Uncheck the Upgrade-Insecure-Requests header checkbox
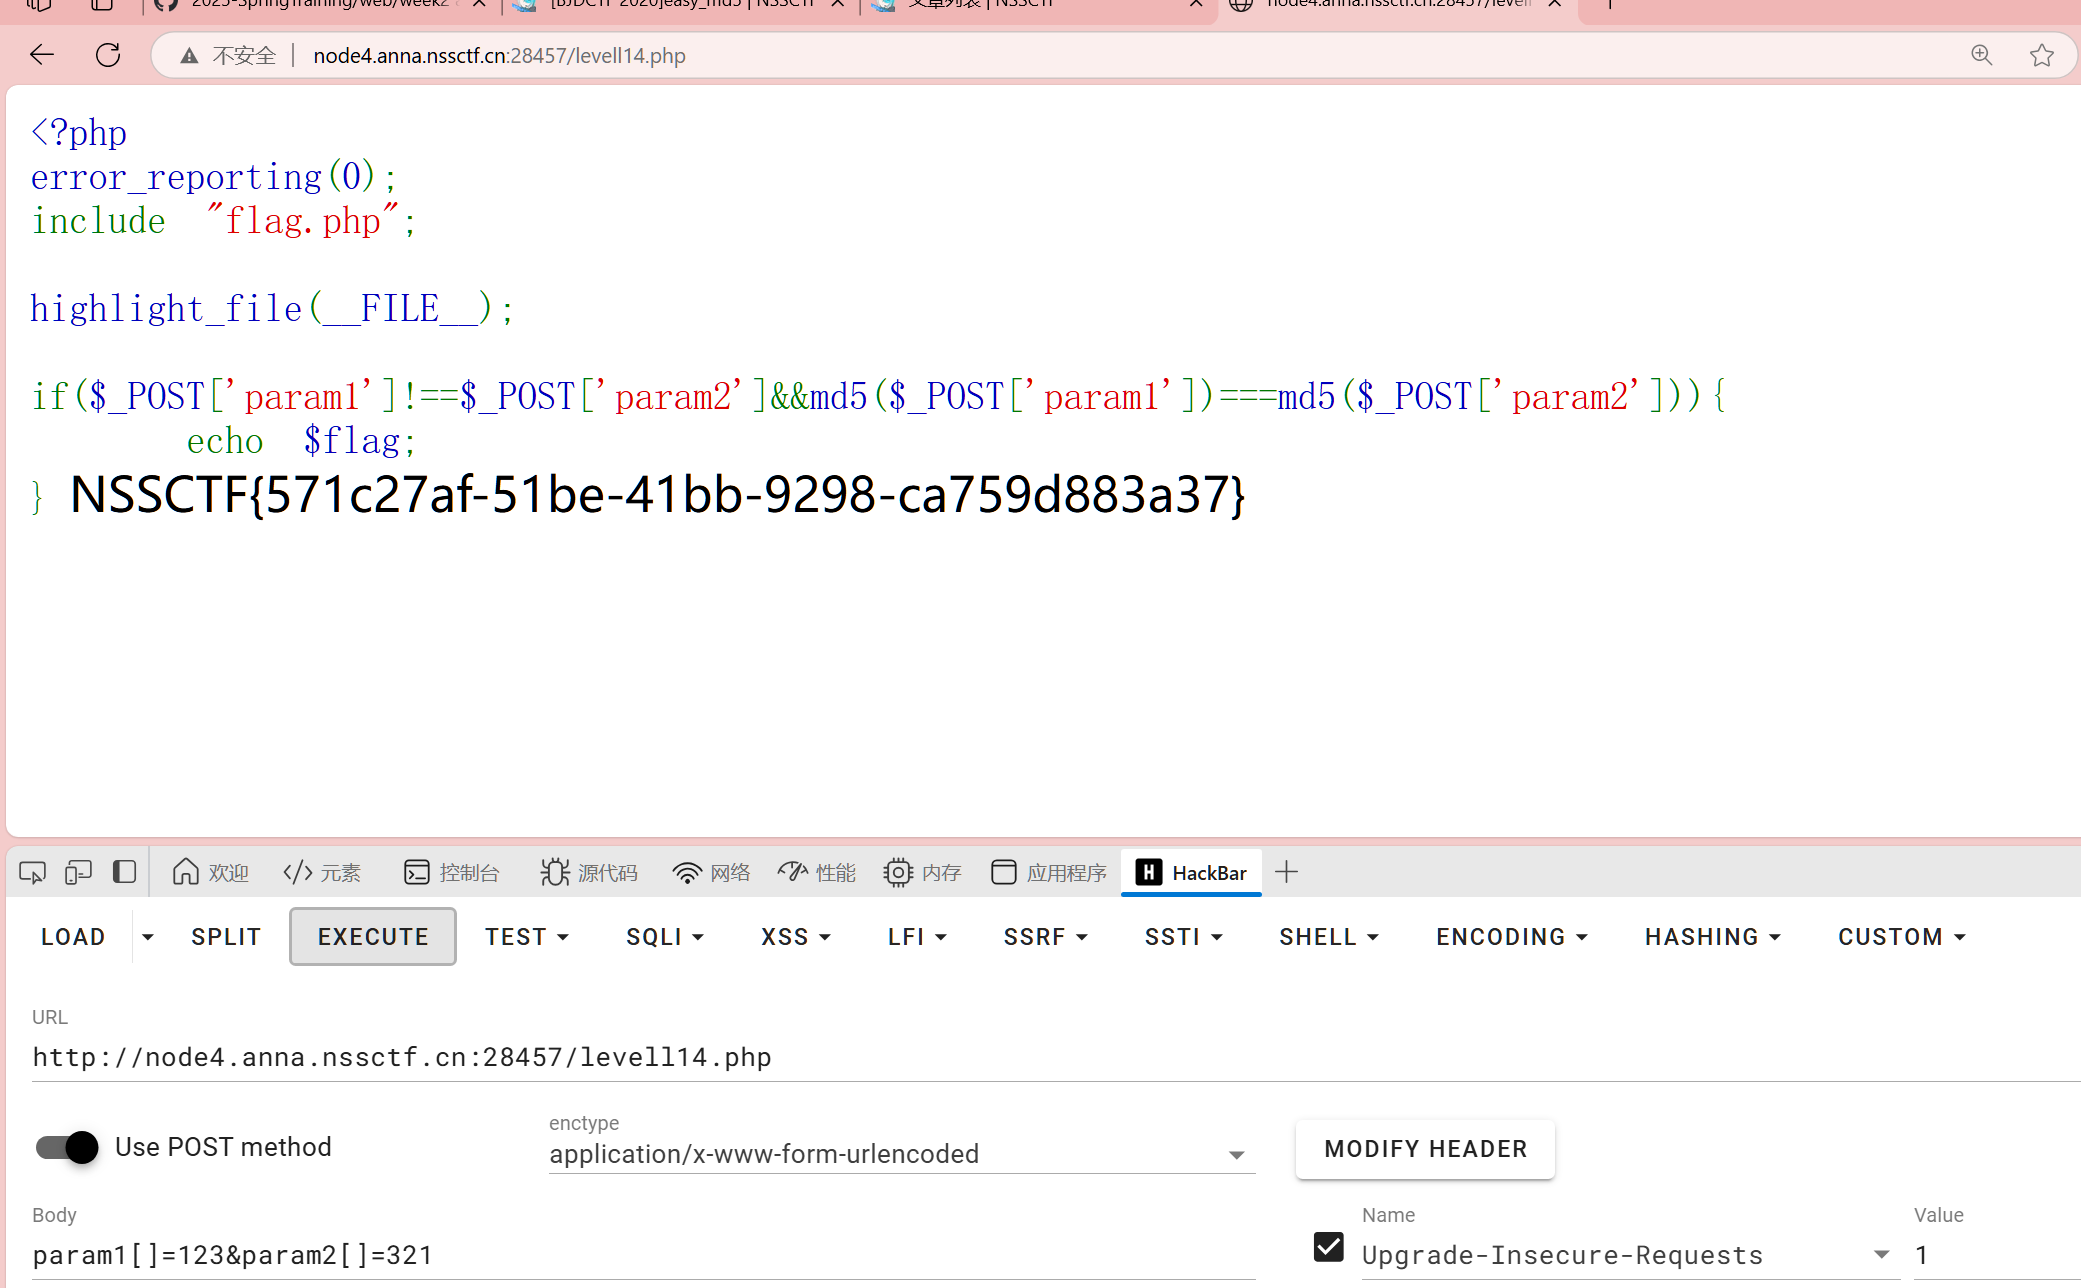The image size is (2081, 1288). tap(1328, 1247)
